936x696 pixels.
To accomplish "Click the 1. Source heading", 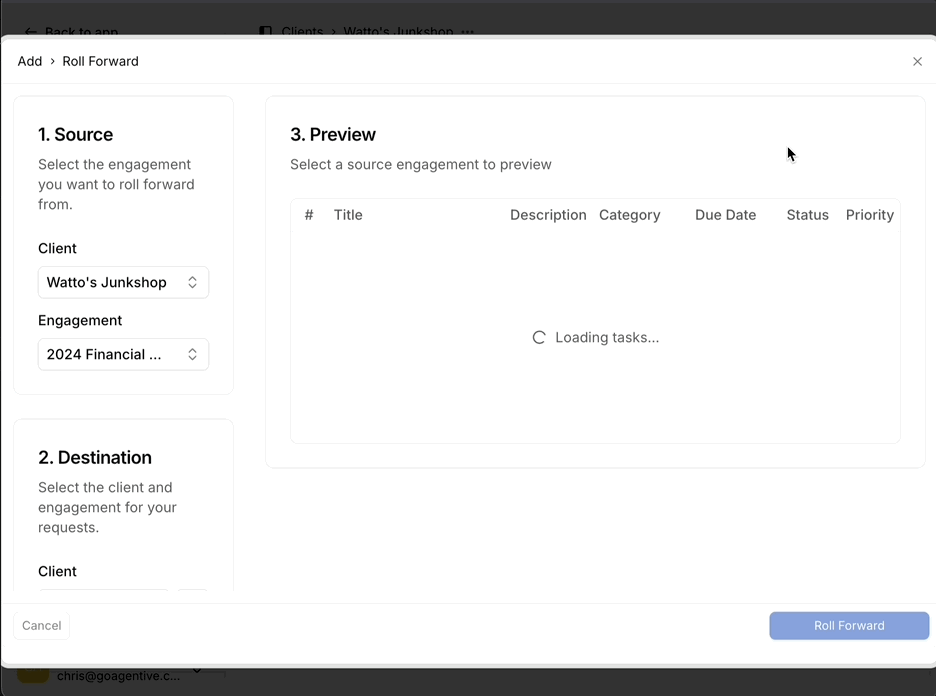I will [75, 134].
